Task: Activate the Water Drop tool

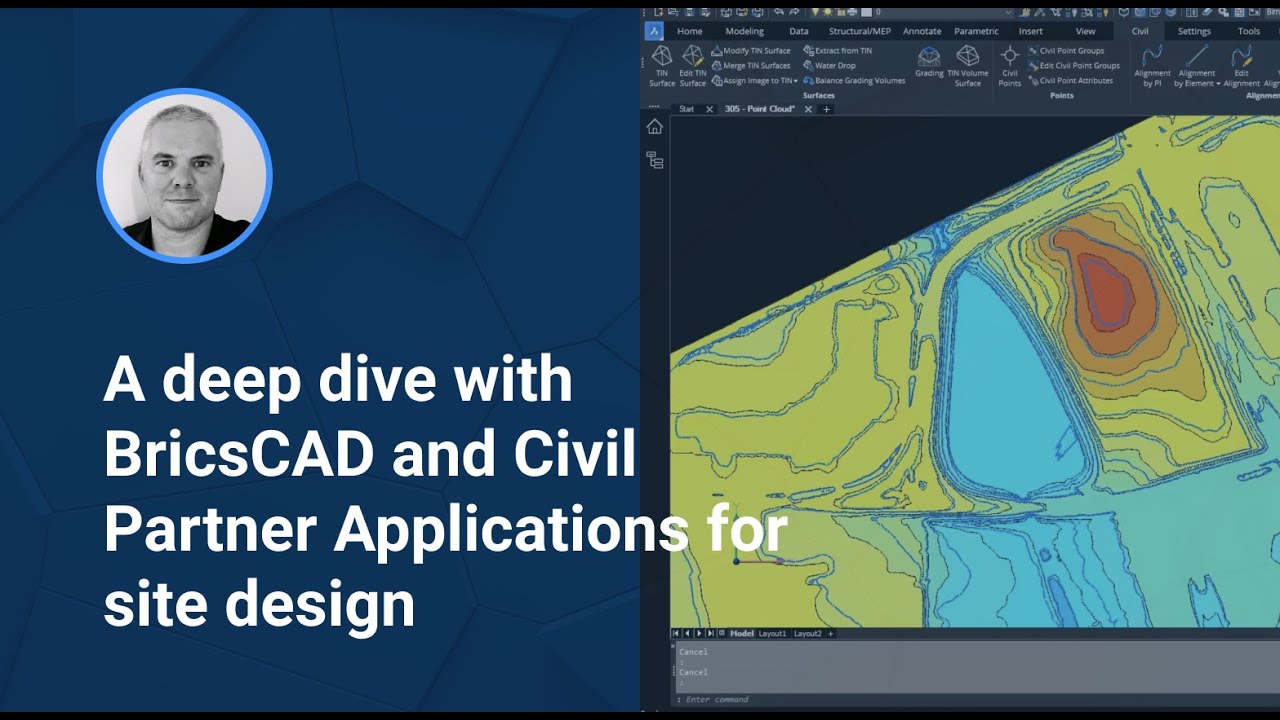Action: (x=829, y=65)
